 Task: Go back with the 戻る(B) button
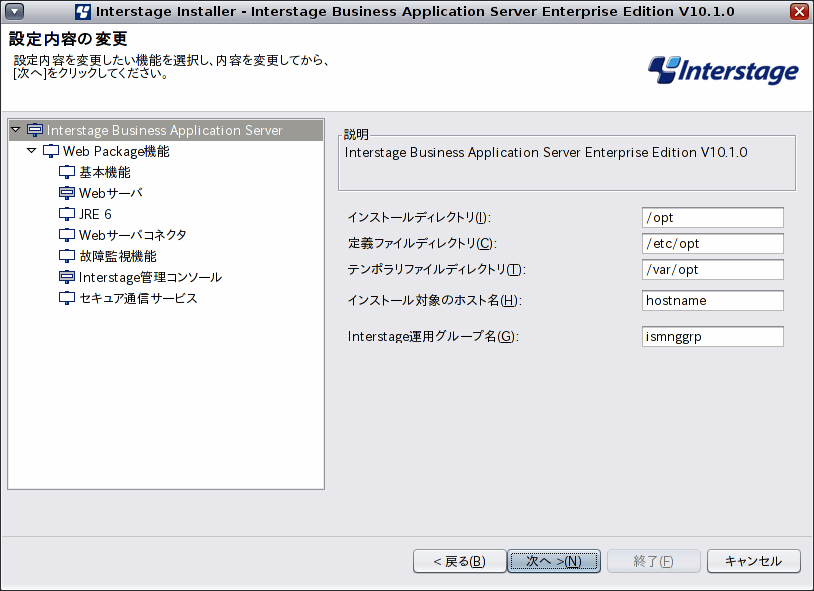click(459, 561)
